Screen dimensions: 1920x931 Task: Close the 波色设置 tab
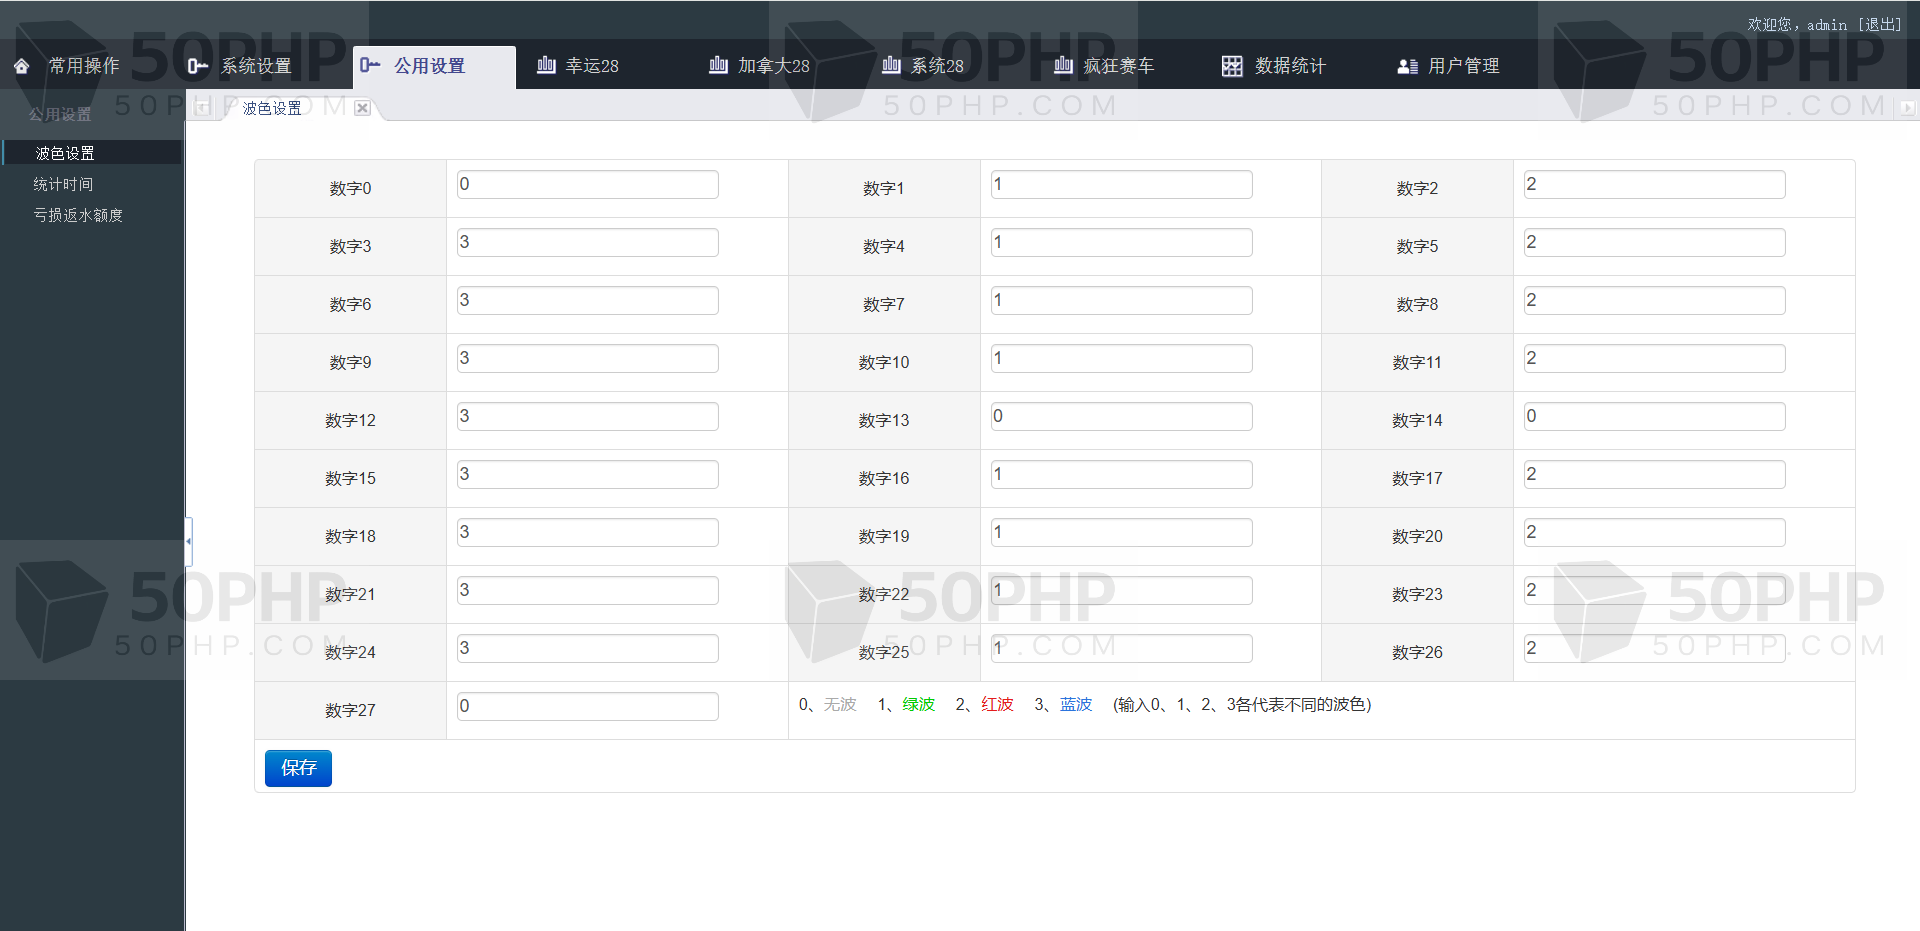[x=362, y=108]
